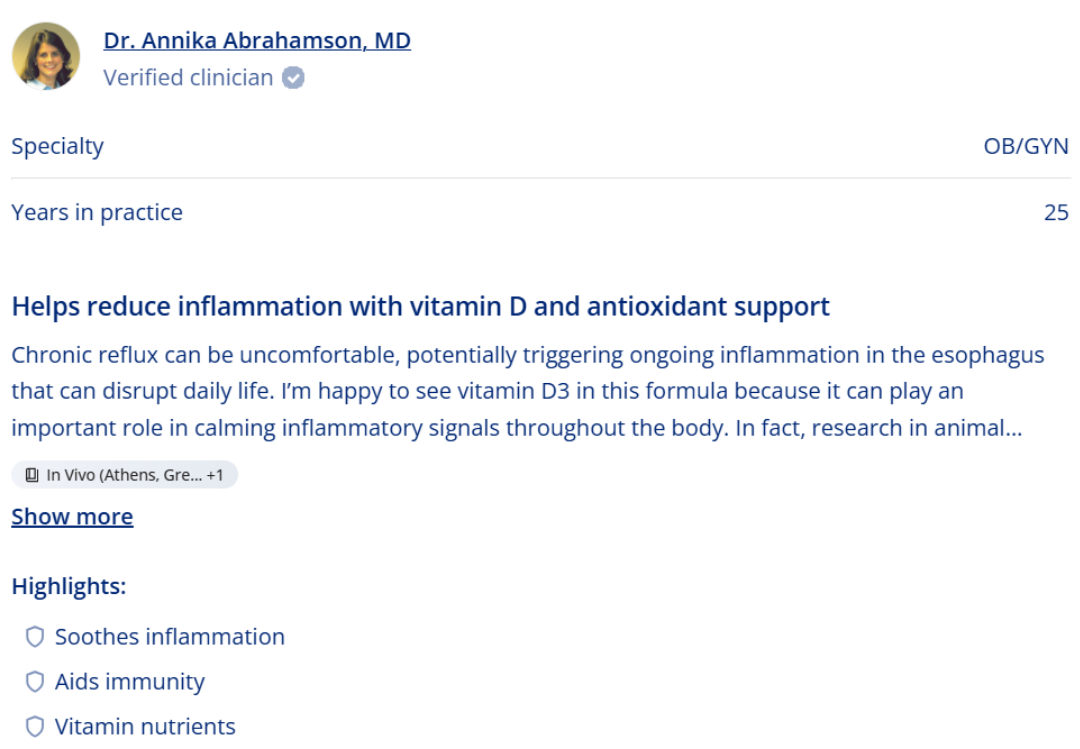Click the shield icon beside Aids immunity
Screen dimensions: 1080x749
pyautogui.click(x=34, y=681)
